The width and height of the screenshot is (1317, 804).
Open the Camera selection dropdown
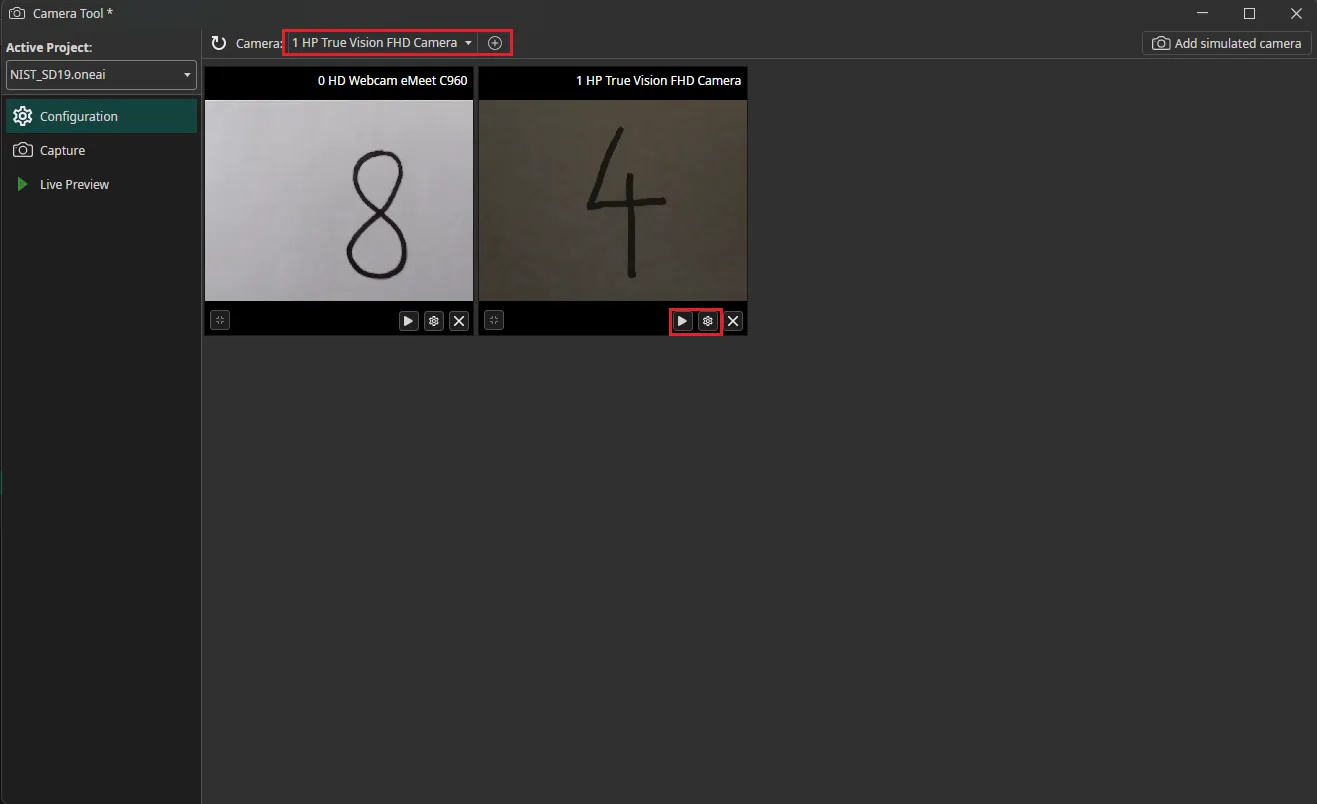click(x=378, y=42)
